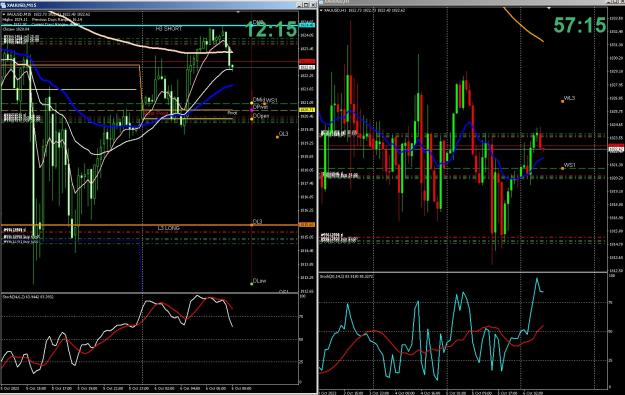Click the M15 chart time axis
Image resolution: width=625 pixels, height=395 pixels.
(x=149, y=388)
